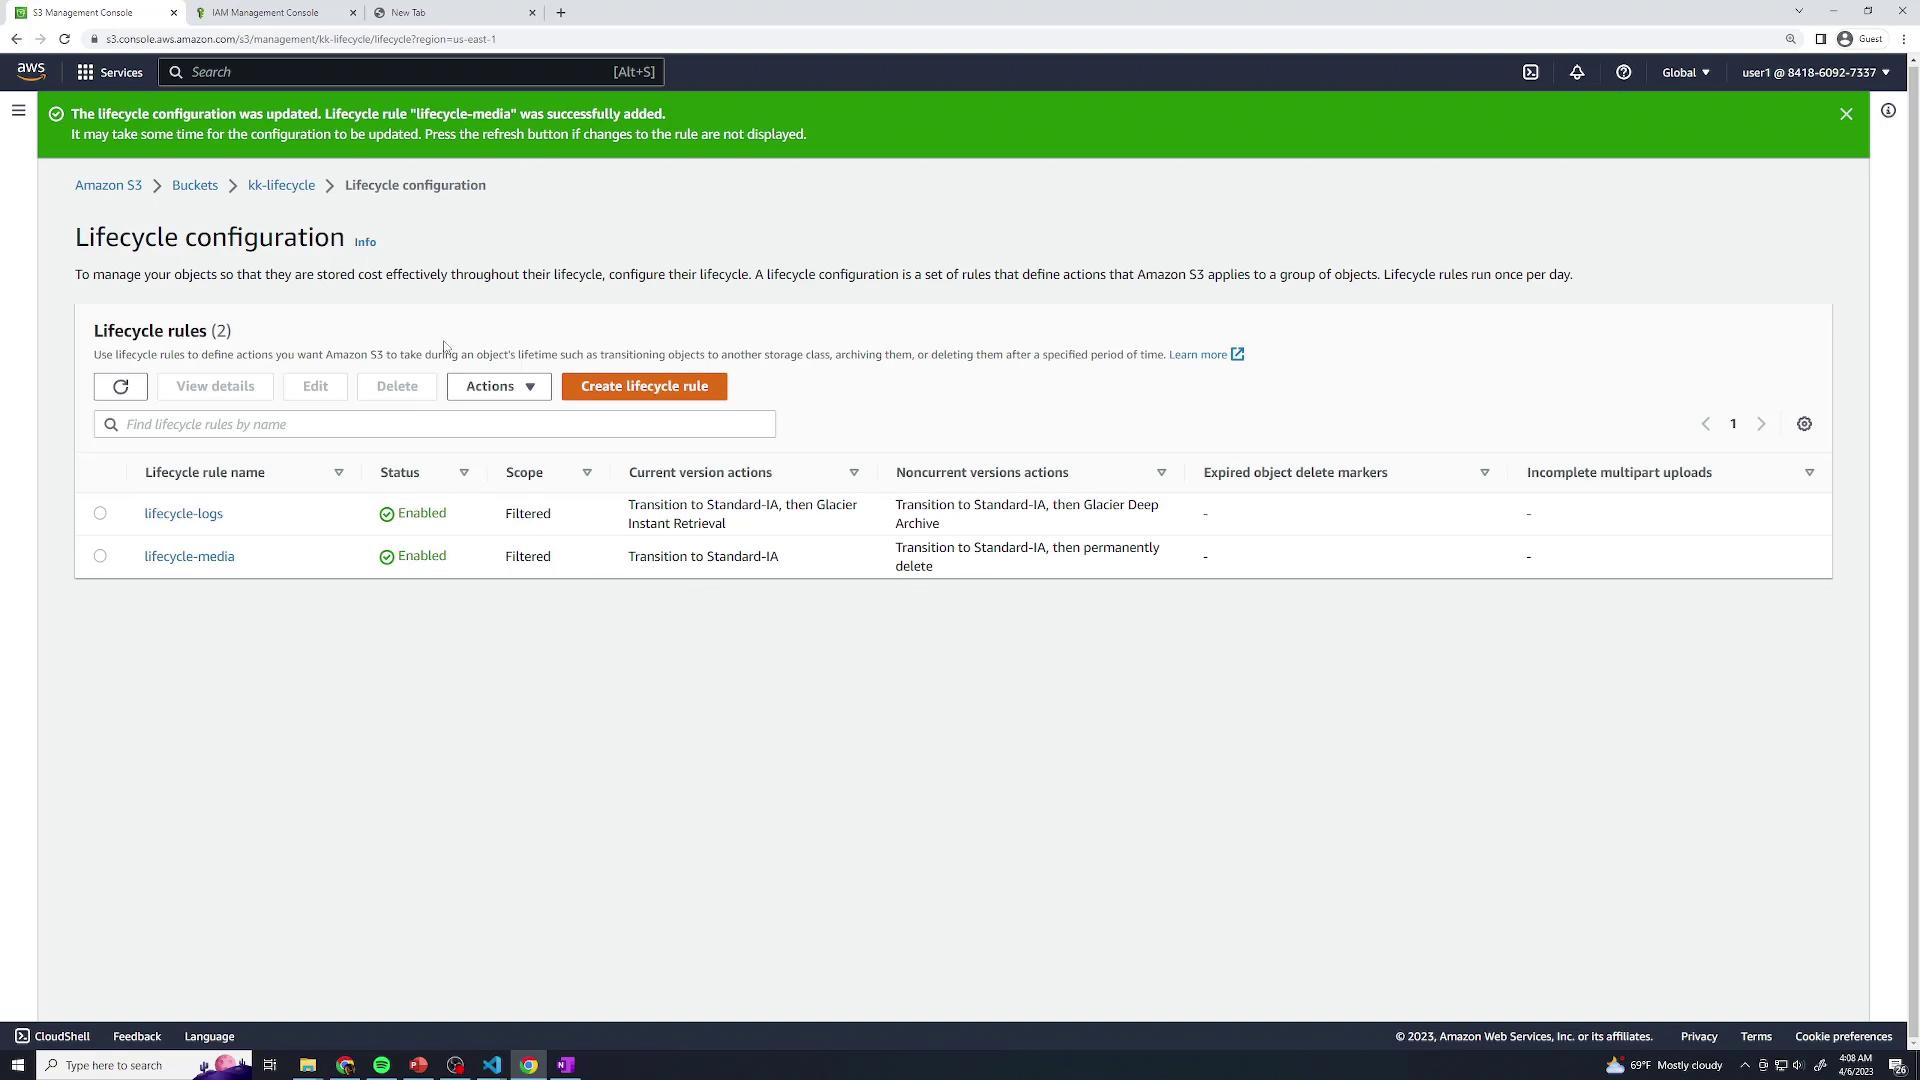Open the left side navigation hamburger menu
Viewport: 1920px width, 1080px height.
coord(18,111)
